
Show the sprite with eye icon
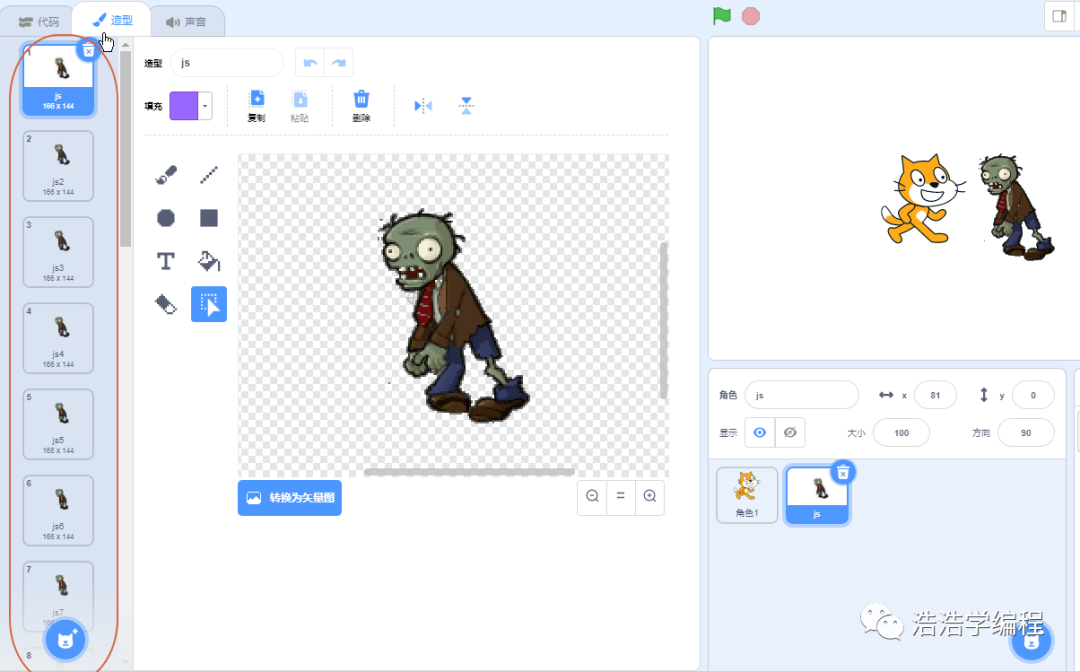pyautogui.click(x=759, y=432)
